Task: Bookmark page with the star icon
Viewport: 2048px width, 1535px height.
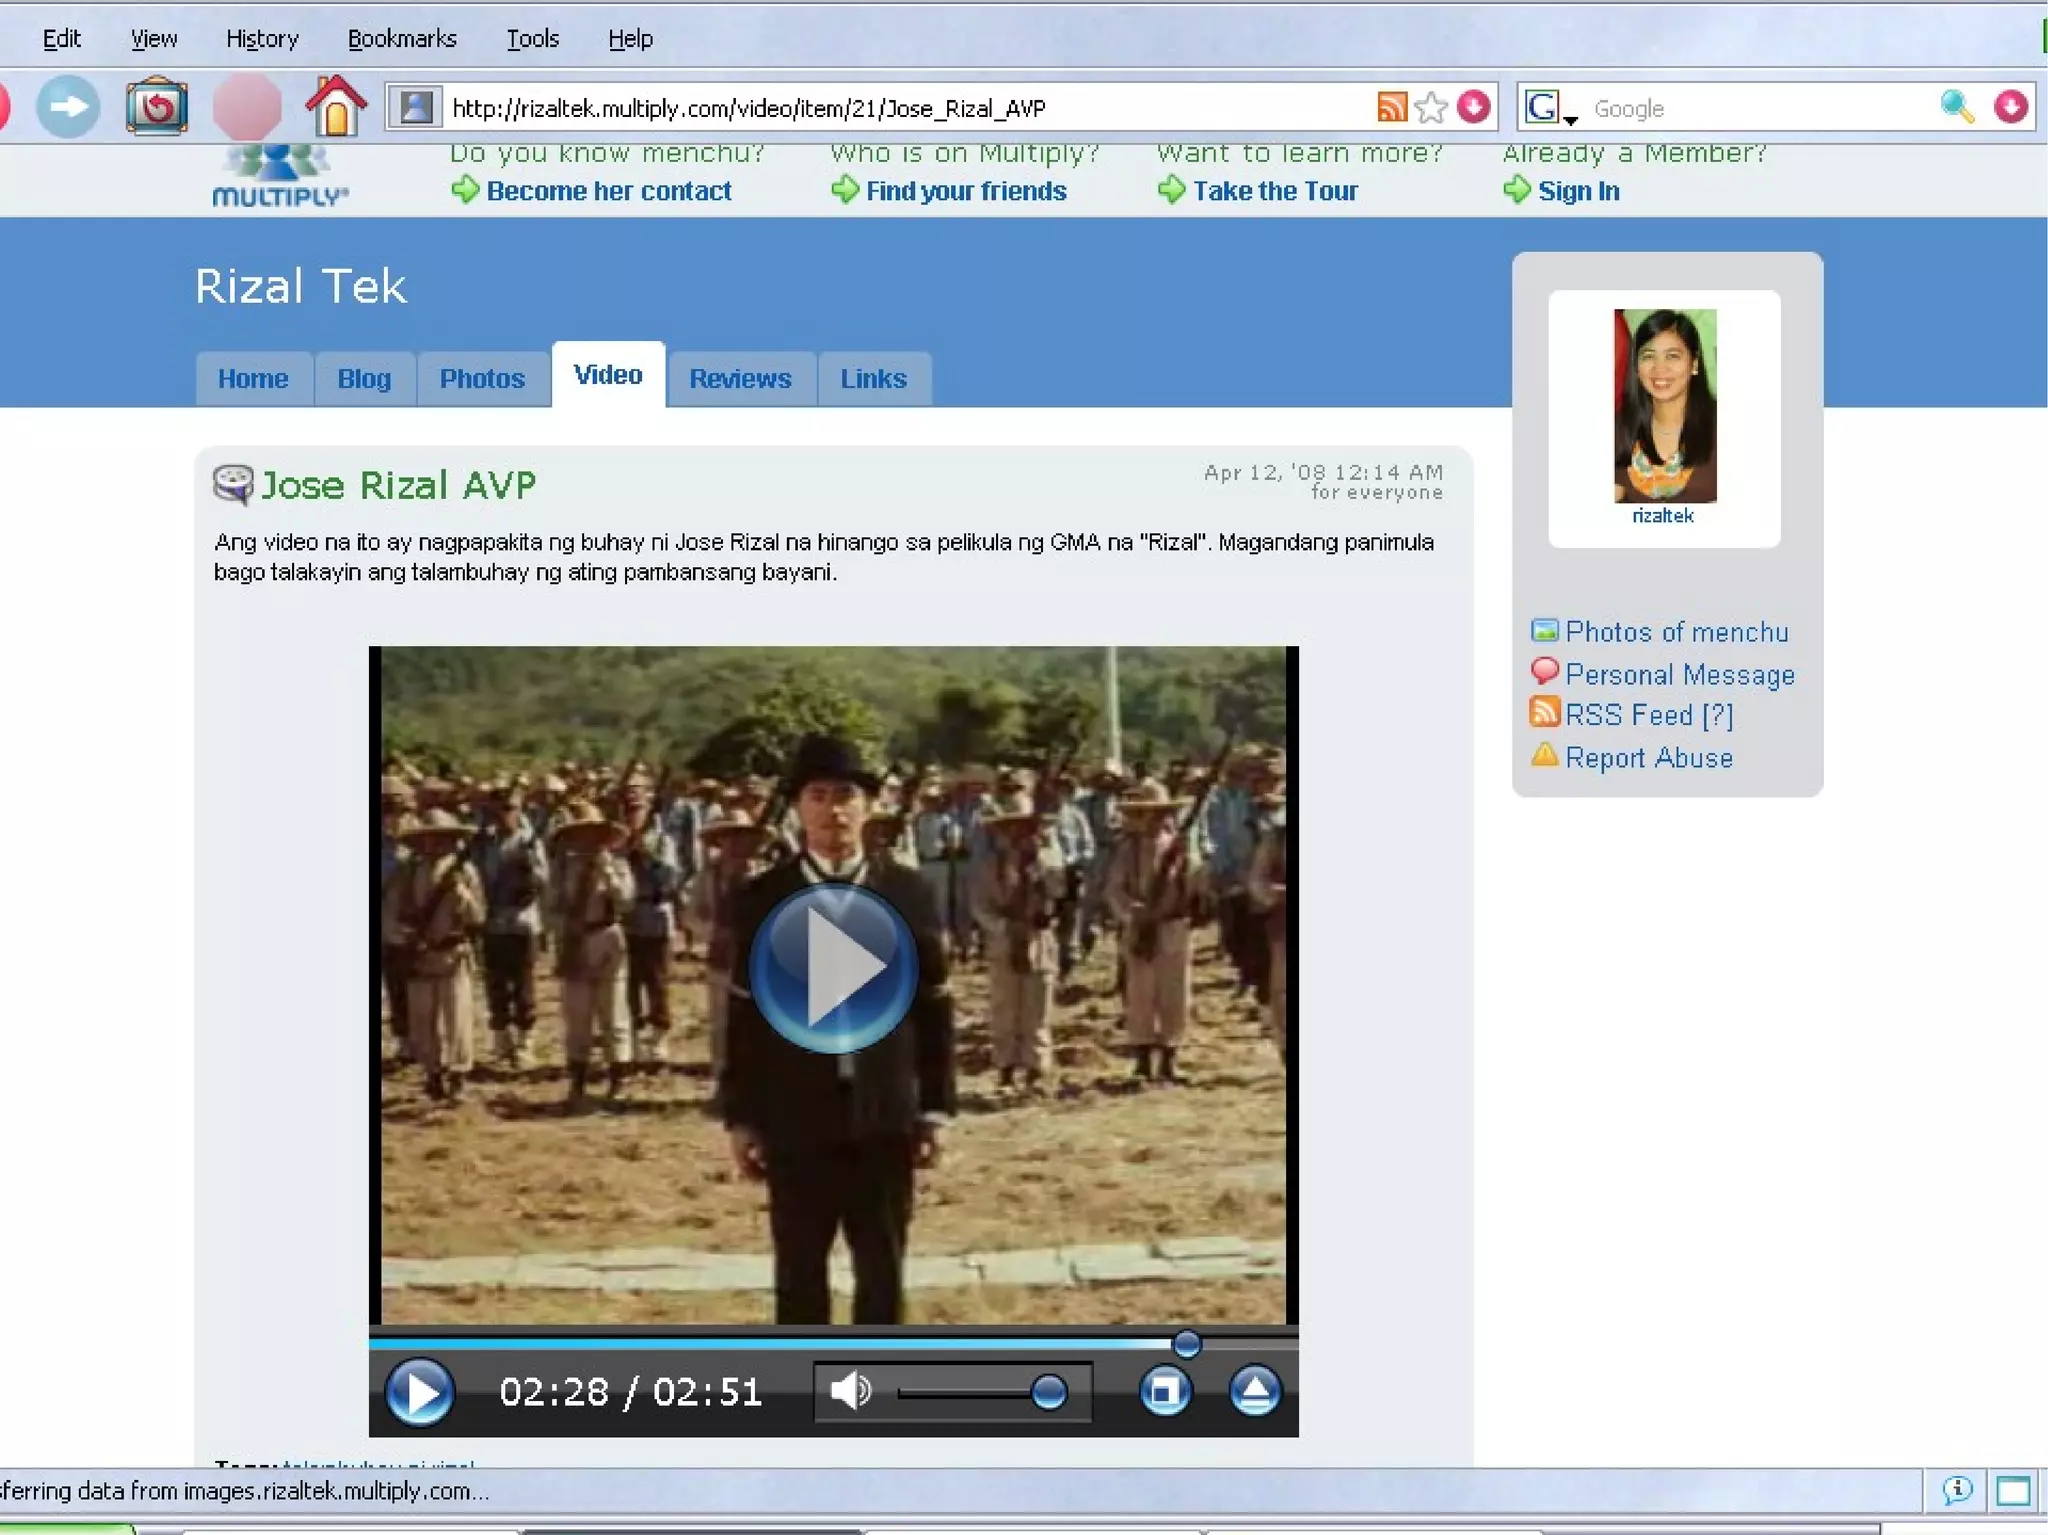Action: [1431, 107]
